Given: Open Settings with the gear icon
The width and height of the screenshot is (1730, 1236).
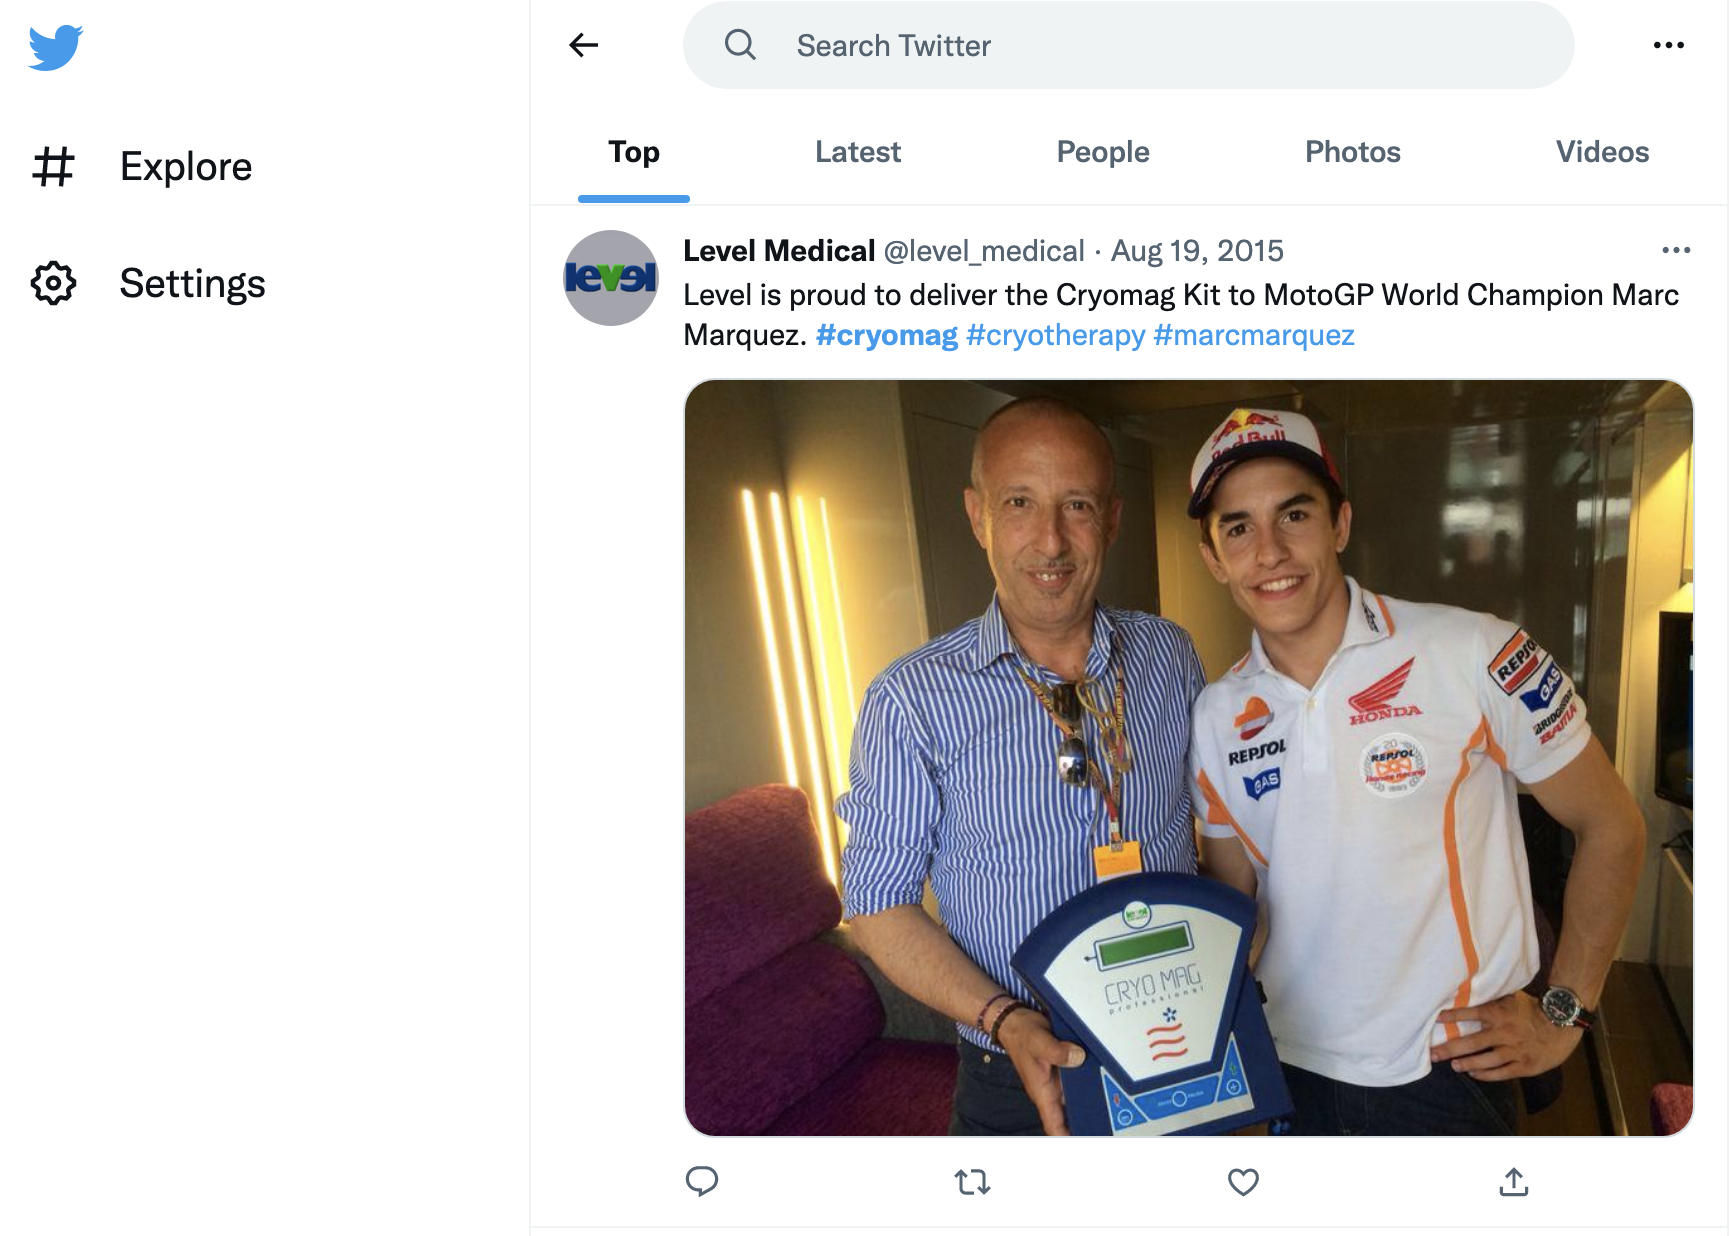Looking at the screenshot, I should click(x=55, y=284).
